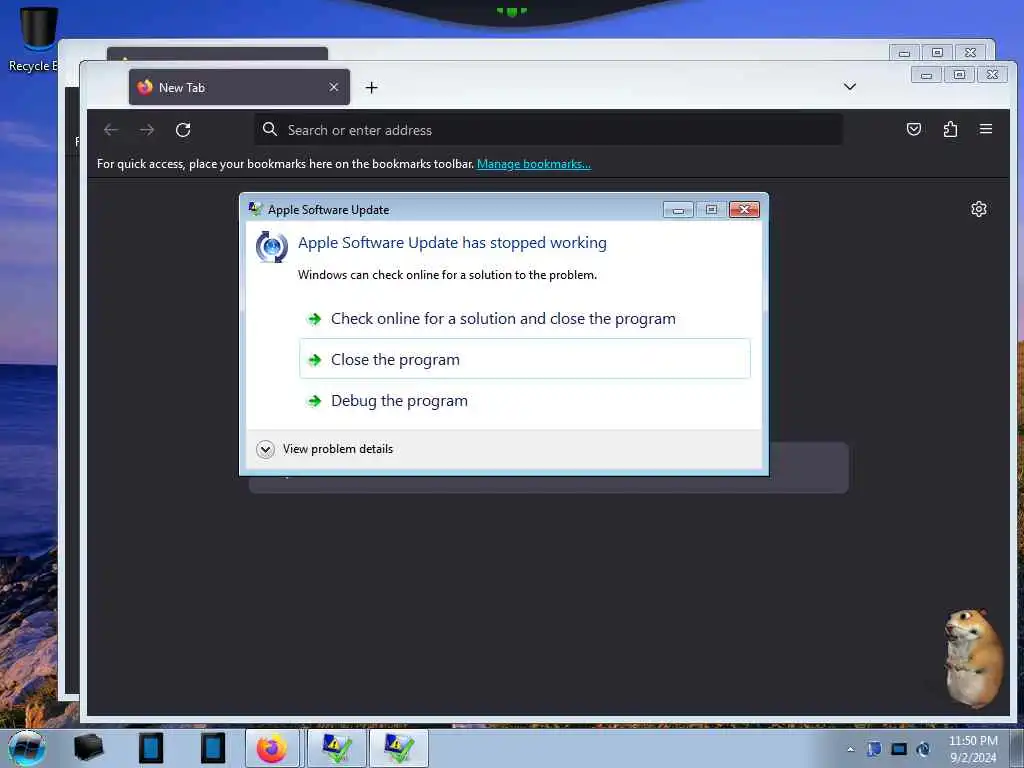Click the Apple Software Update titlebar icon
The height and width of the screenshot is (768, 1024).
pyautogui.click(x=255, y=209)
